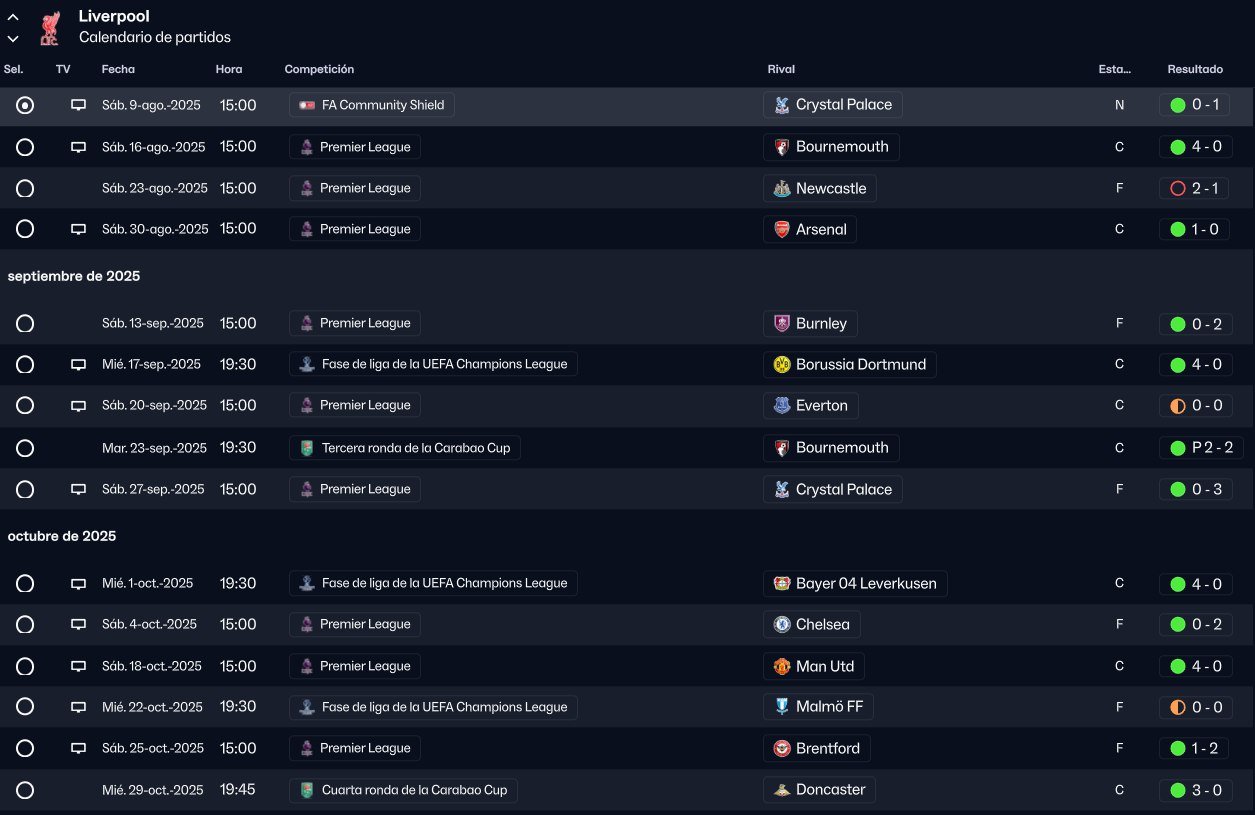The image size is (1255, 815).
Task: Click the Man Utd crest icon
Action: coord(781,667)
